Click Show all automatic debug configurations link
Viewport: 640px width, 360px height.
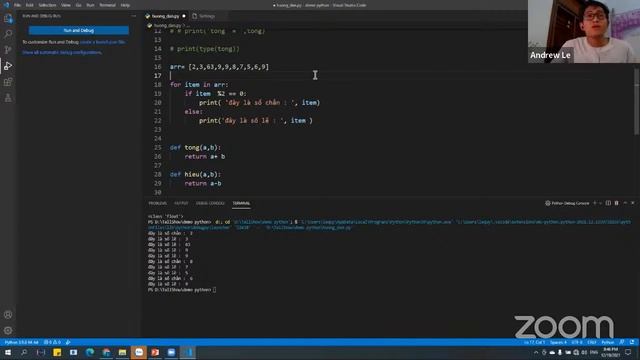pyautogui.click(x=62, y=52)
